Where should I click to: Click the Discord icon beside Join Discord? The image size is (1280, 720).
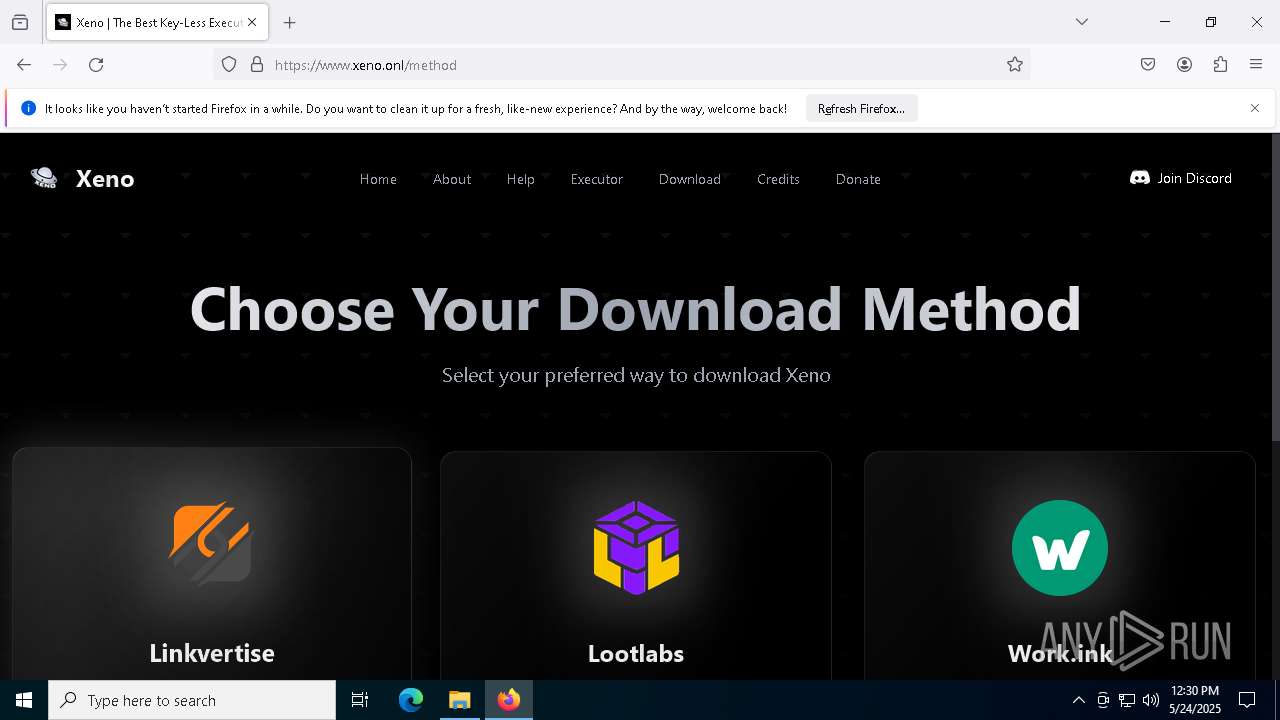click(x=1139, y=178)
